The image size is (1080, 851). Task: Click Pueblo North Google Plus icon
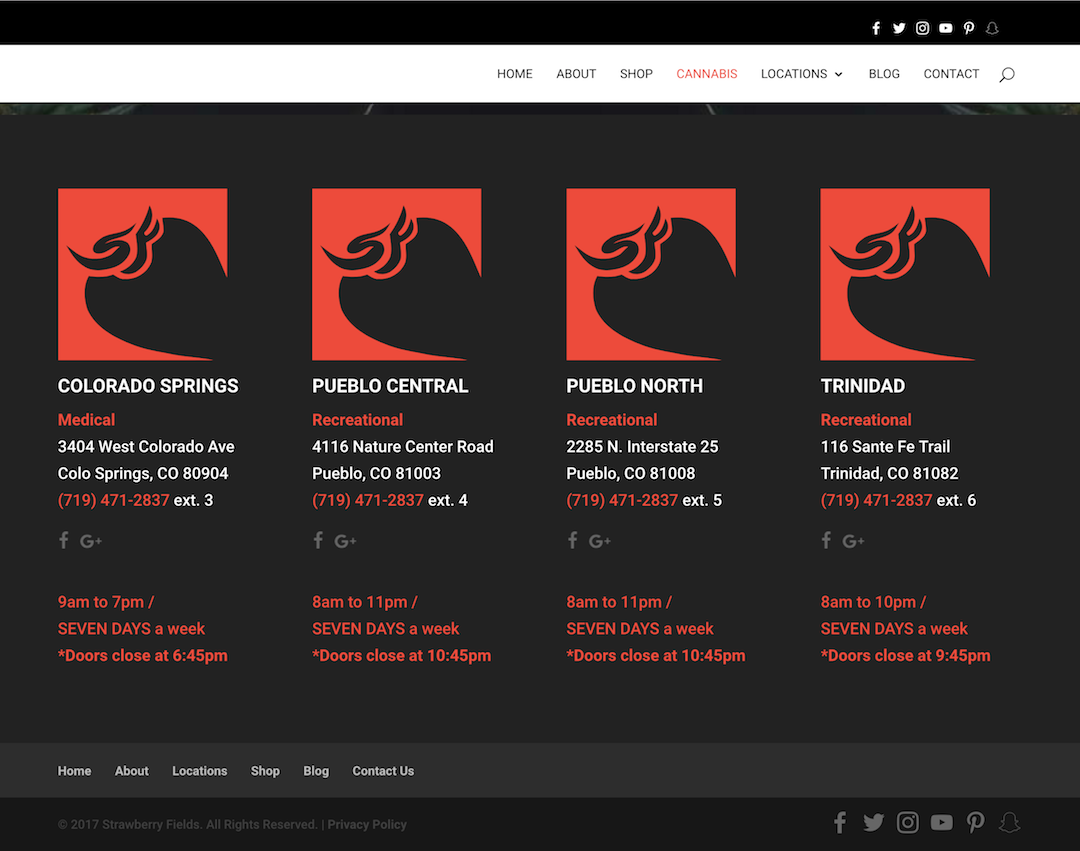[x=599, y=541]
